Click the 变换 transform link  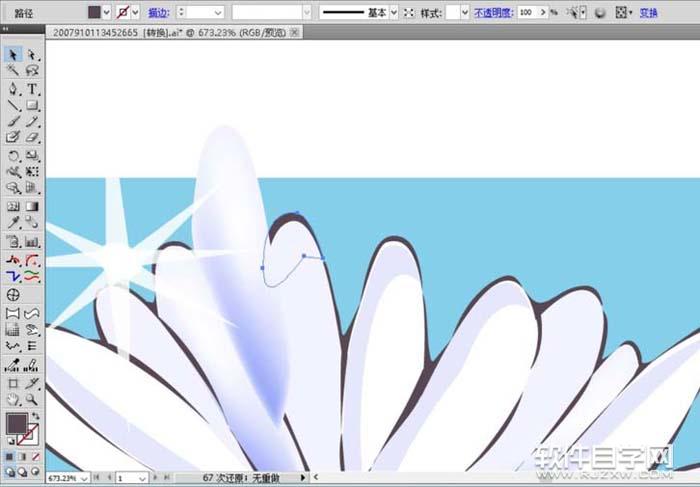click(x=649, y=12)
